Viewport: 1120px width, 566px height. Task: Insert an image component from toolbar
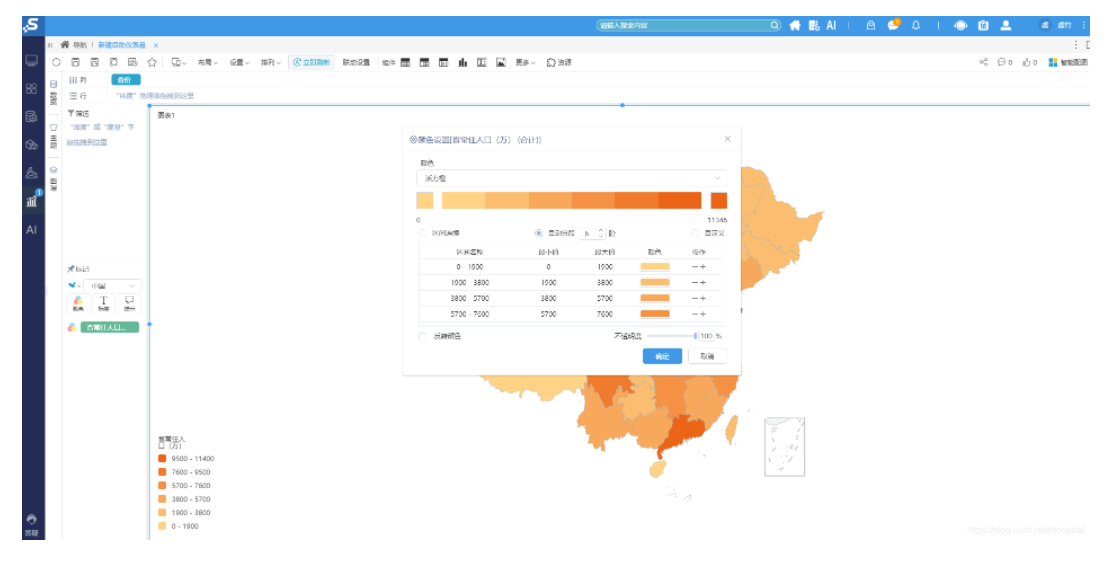(501, 62)
